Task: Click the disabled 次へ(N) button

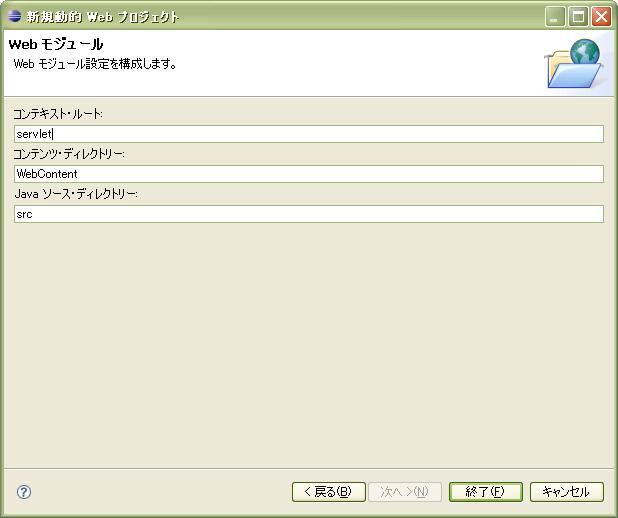Action: click(x=404, y=492)
